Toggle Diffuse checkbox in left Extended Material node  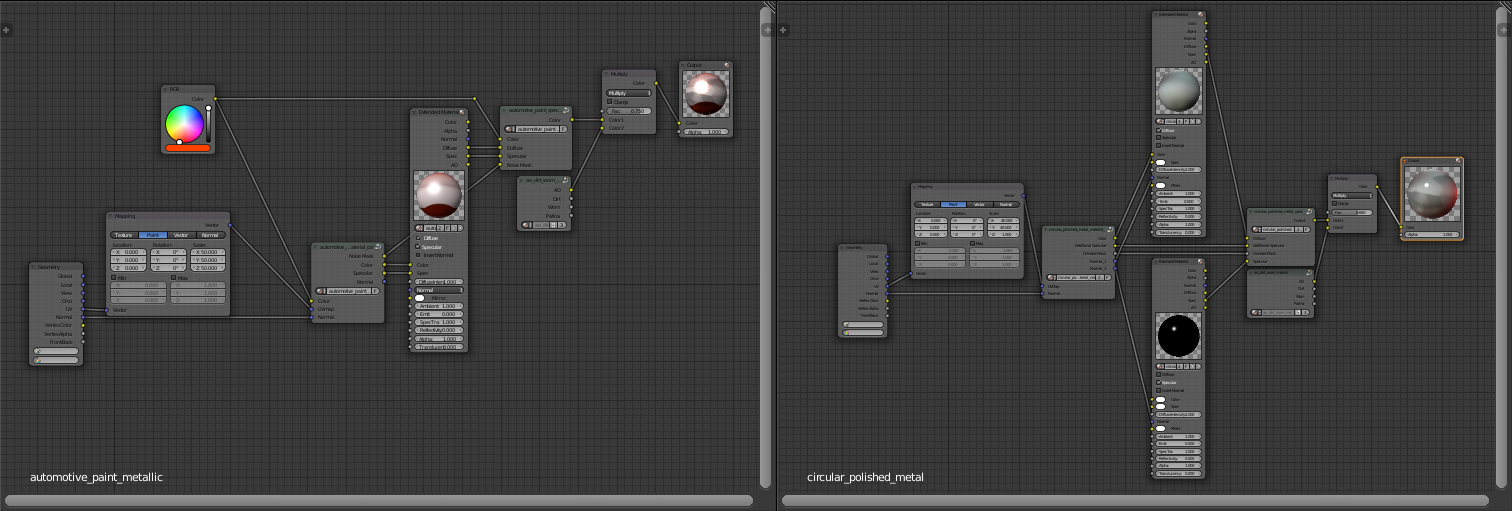coord(418,238)
